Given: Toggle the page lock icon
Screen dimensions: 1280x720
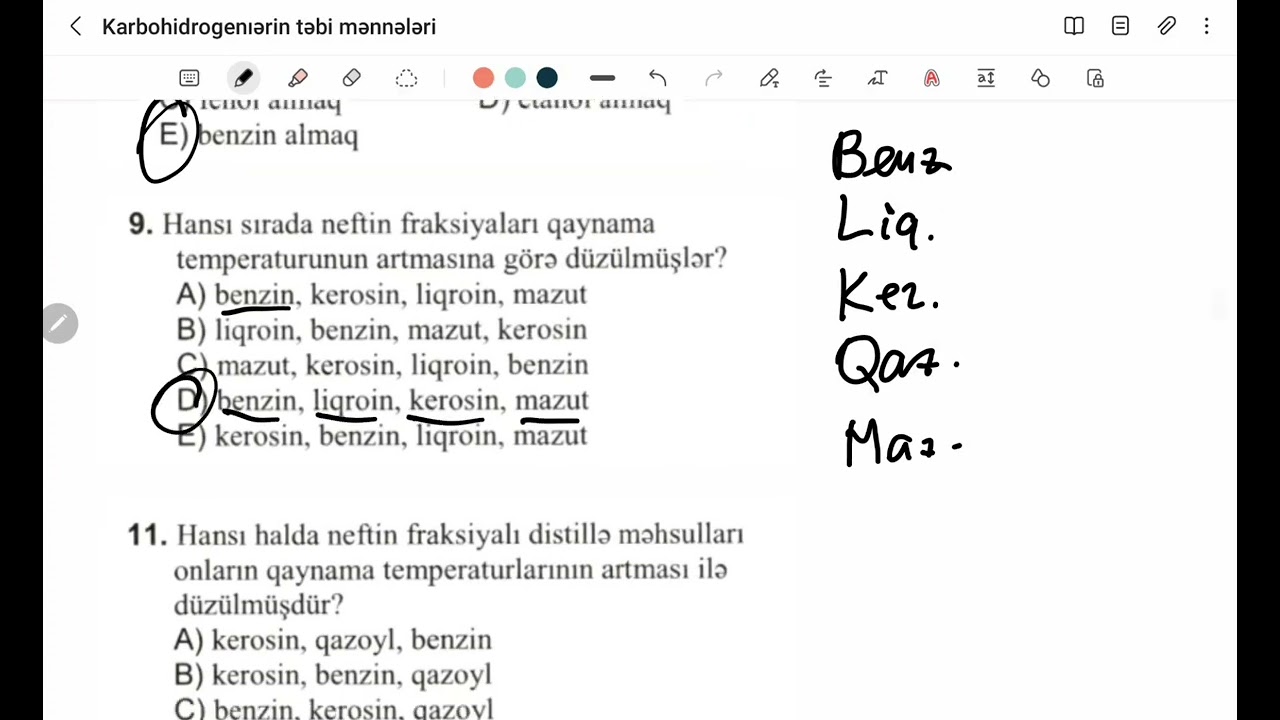Looking at the screenshot, I should [x=1095, y=78].
